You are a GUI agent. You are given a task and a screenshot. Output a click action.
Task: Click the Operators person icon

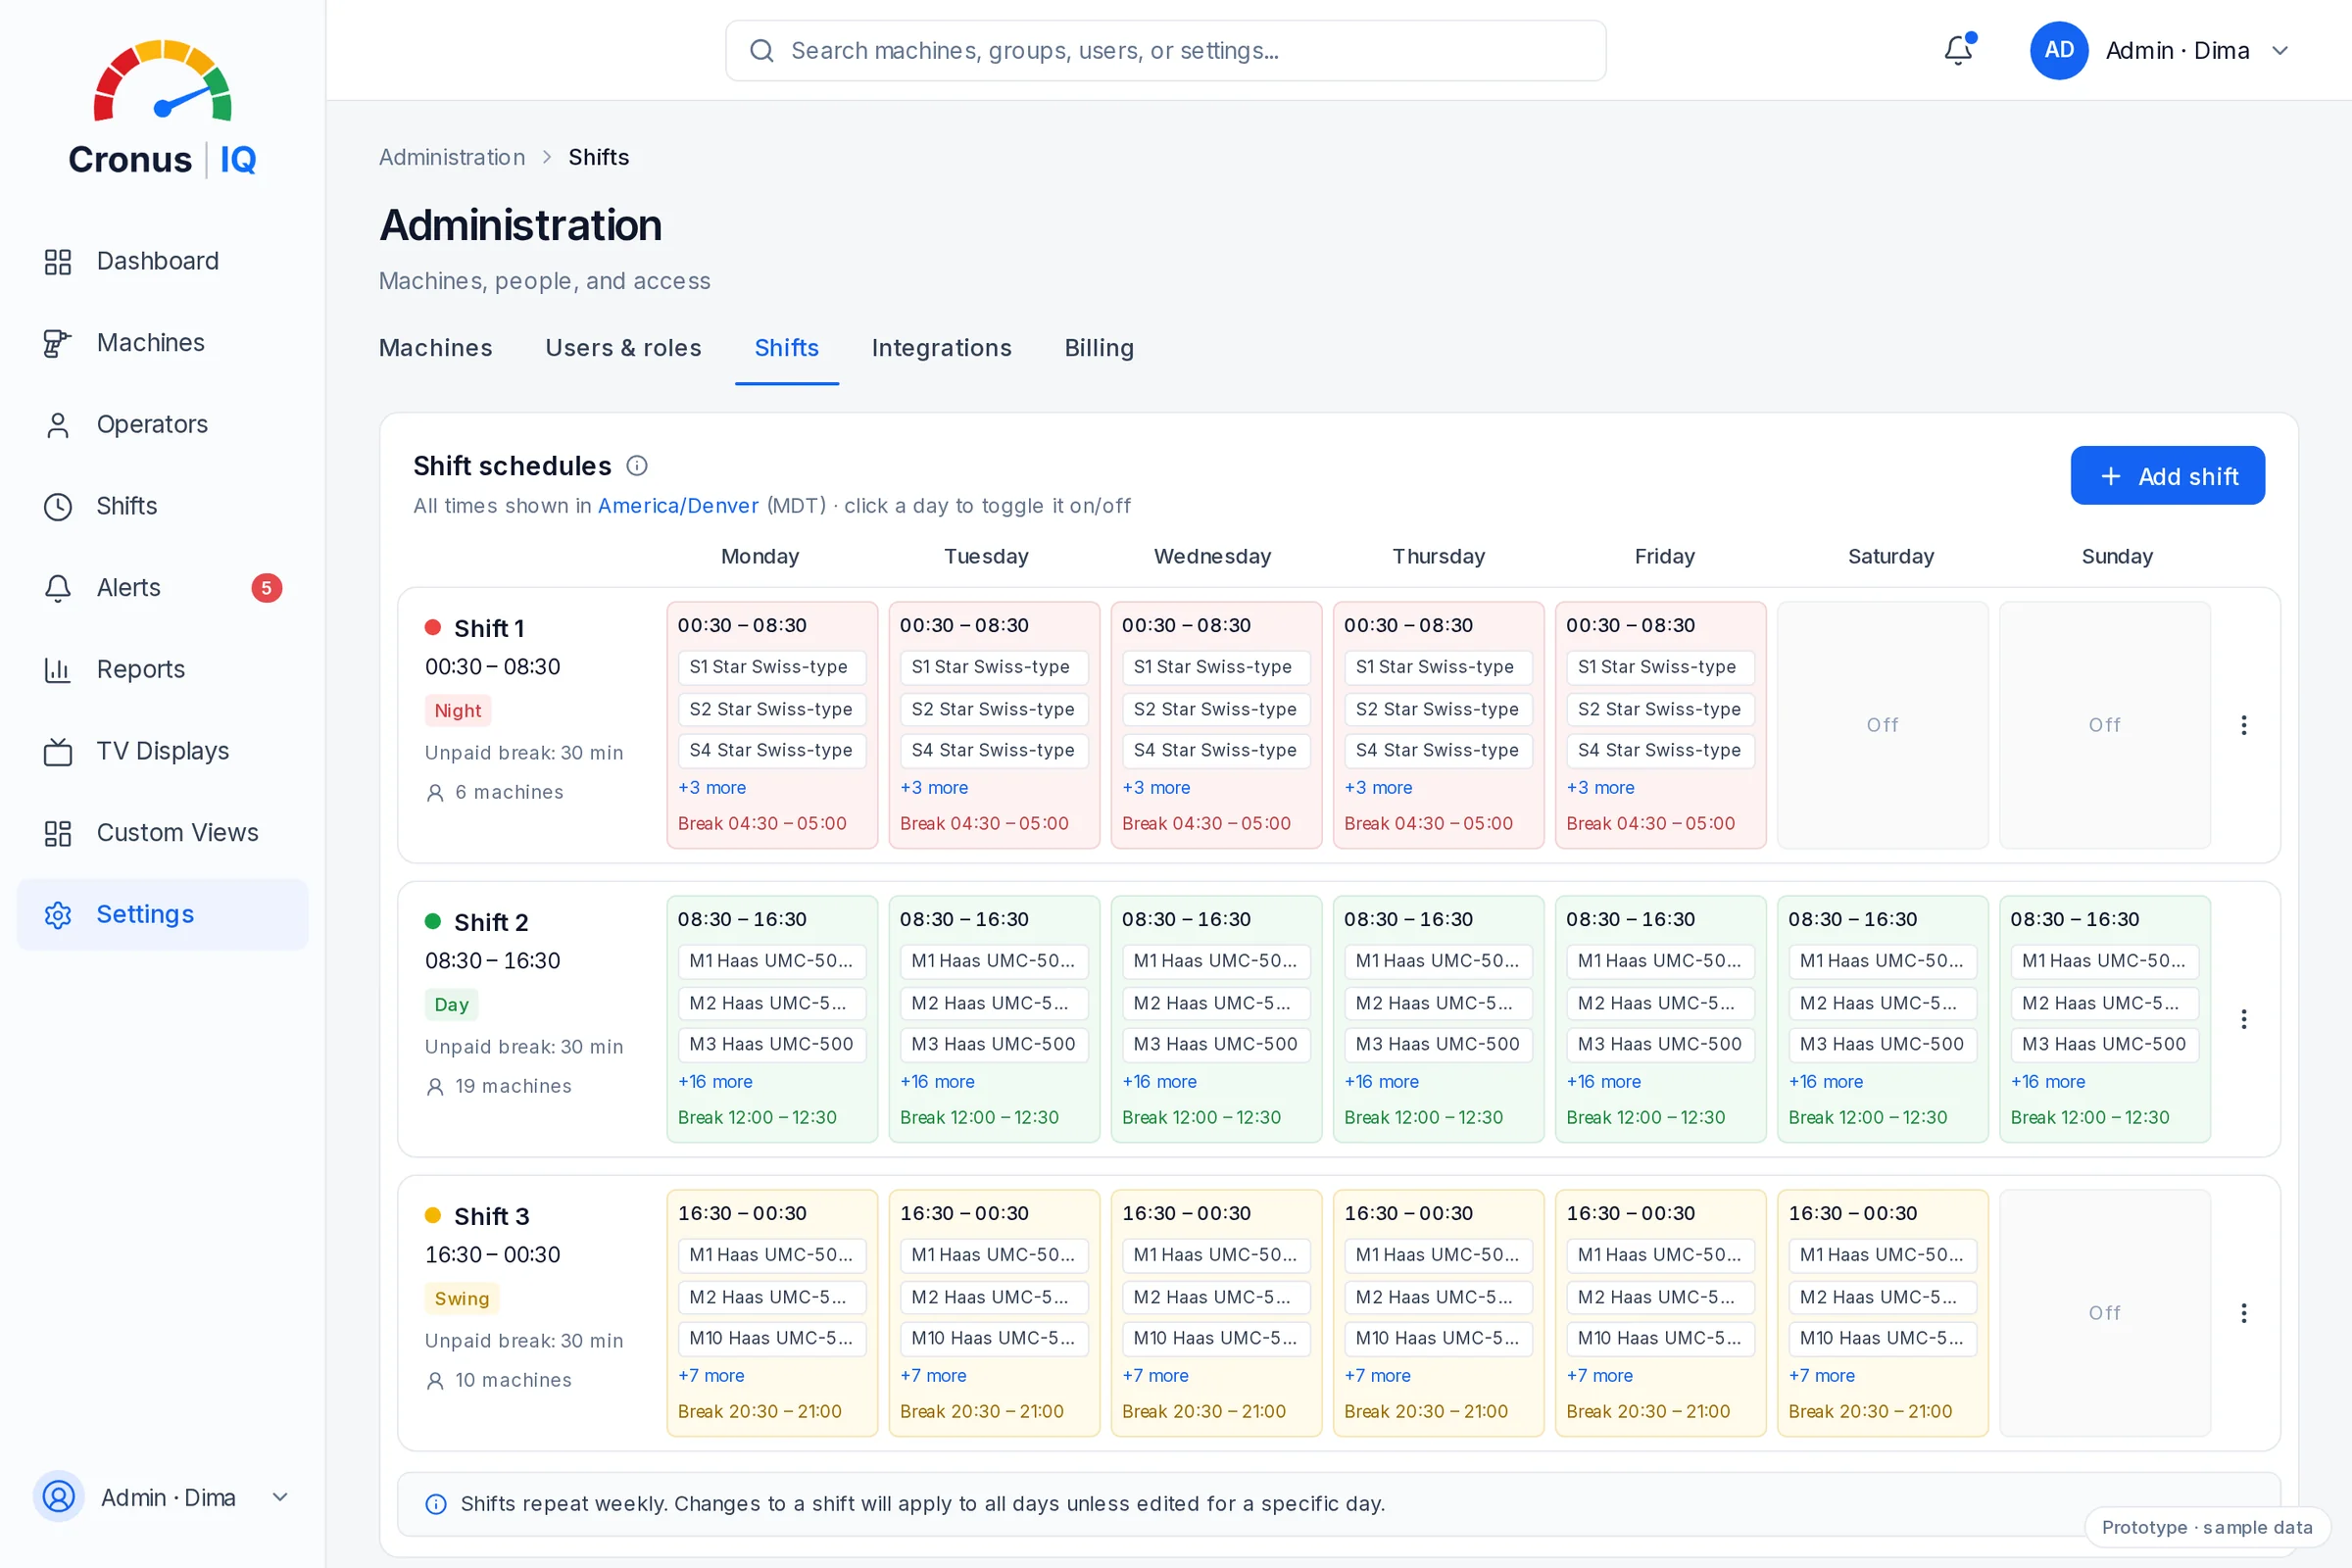58,425
